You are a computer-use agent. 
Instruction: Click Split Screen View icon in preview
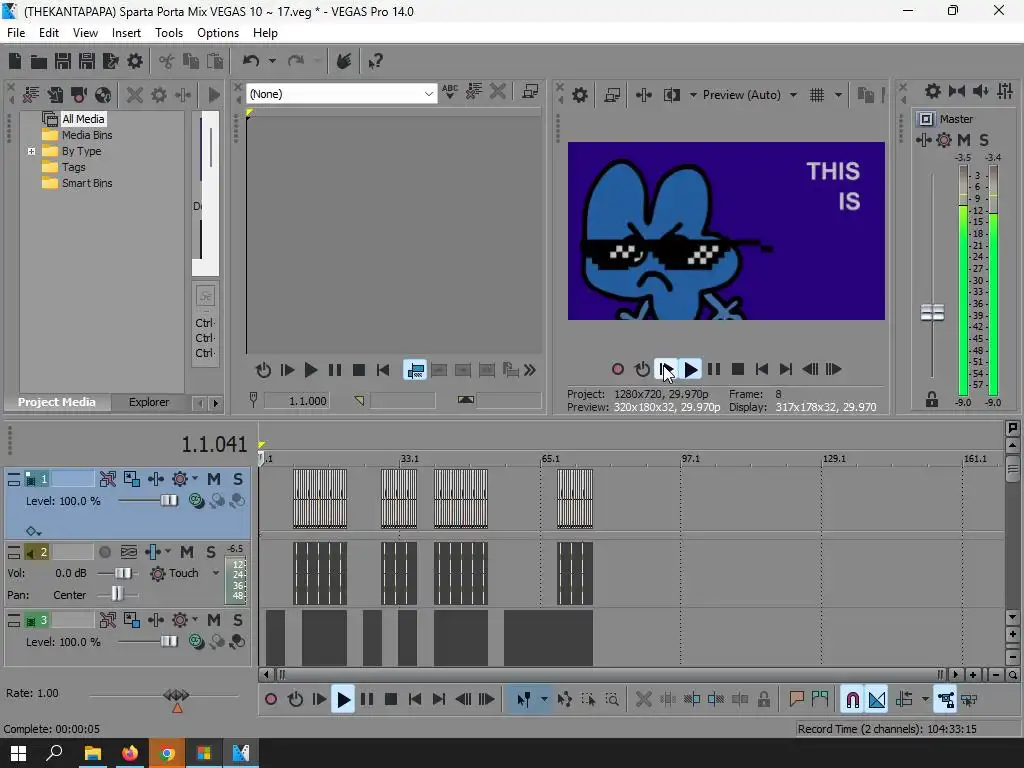click(672, 95)
